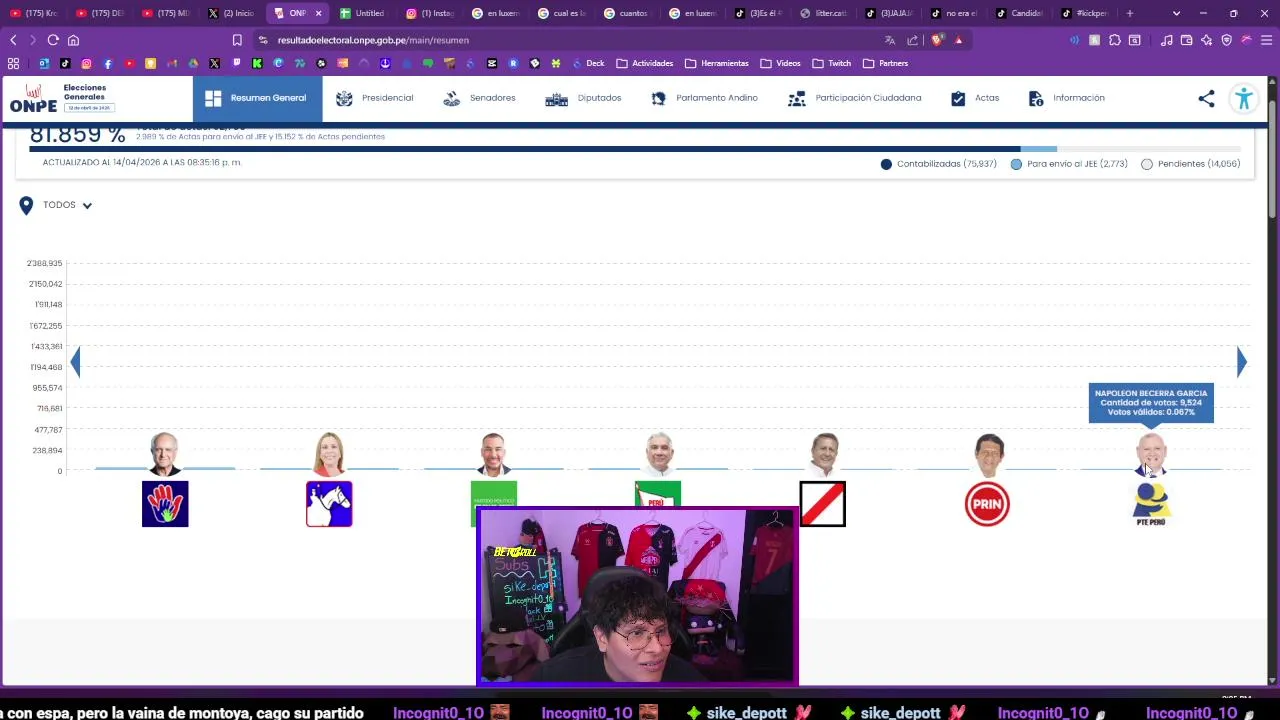Open the Brave shields icon
Screen dimensions: 1280x720
pyautogui.click(x=936, y=40)
